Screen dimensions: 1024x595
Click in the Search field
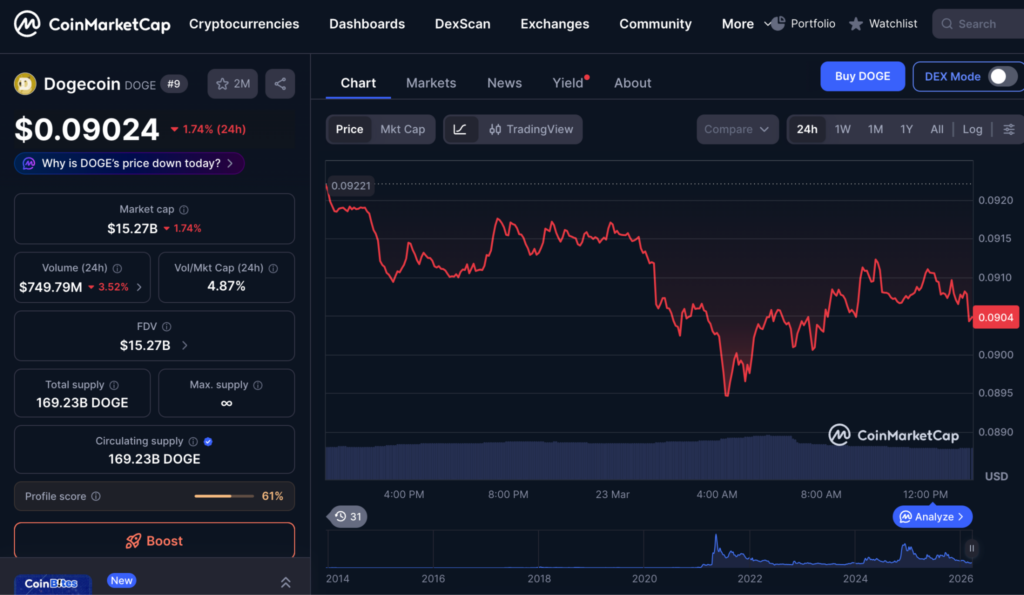coord(976,24)
